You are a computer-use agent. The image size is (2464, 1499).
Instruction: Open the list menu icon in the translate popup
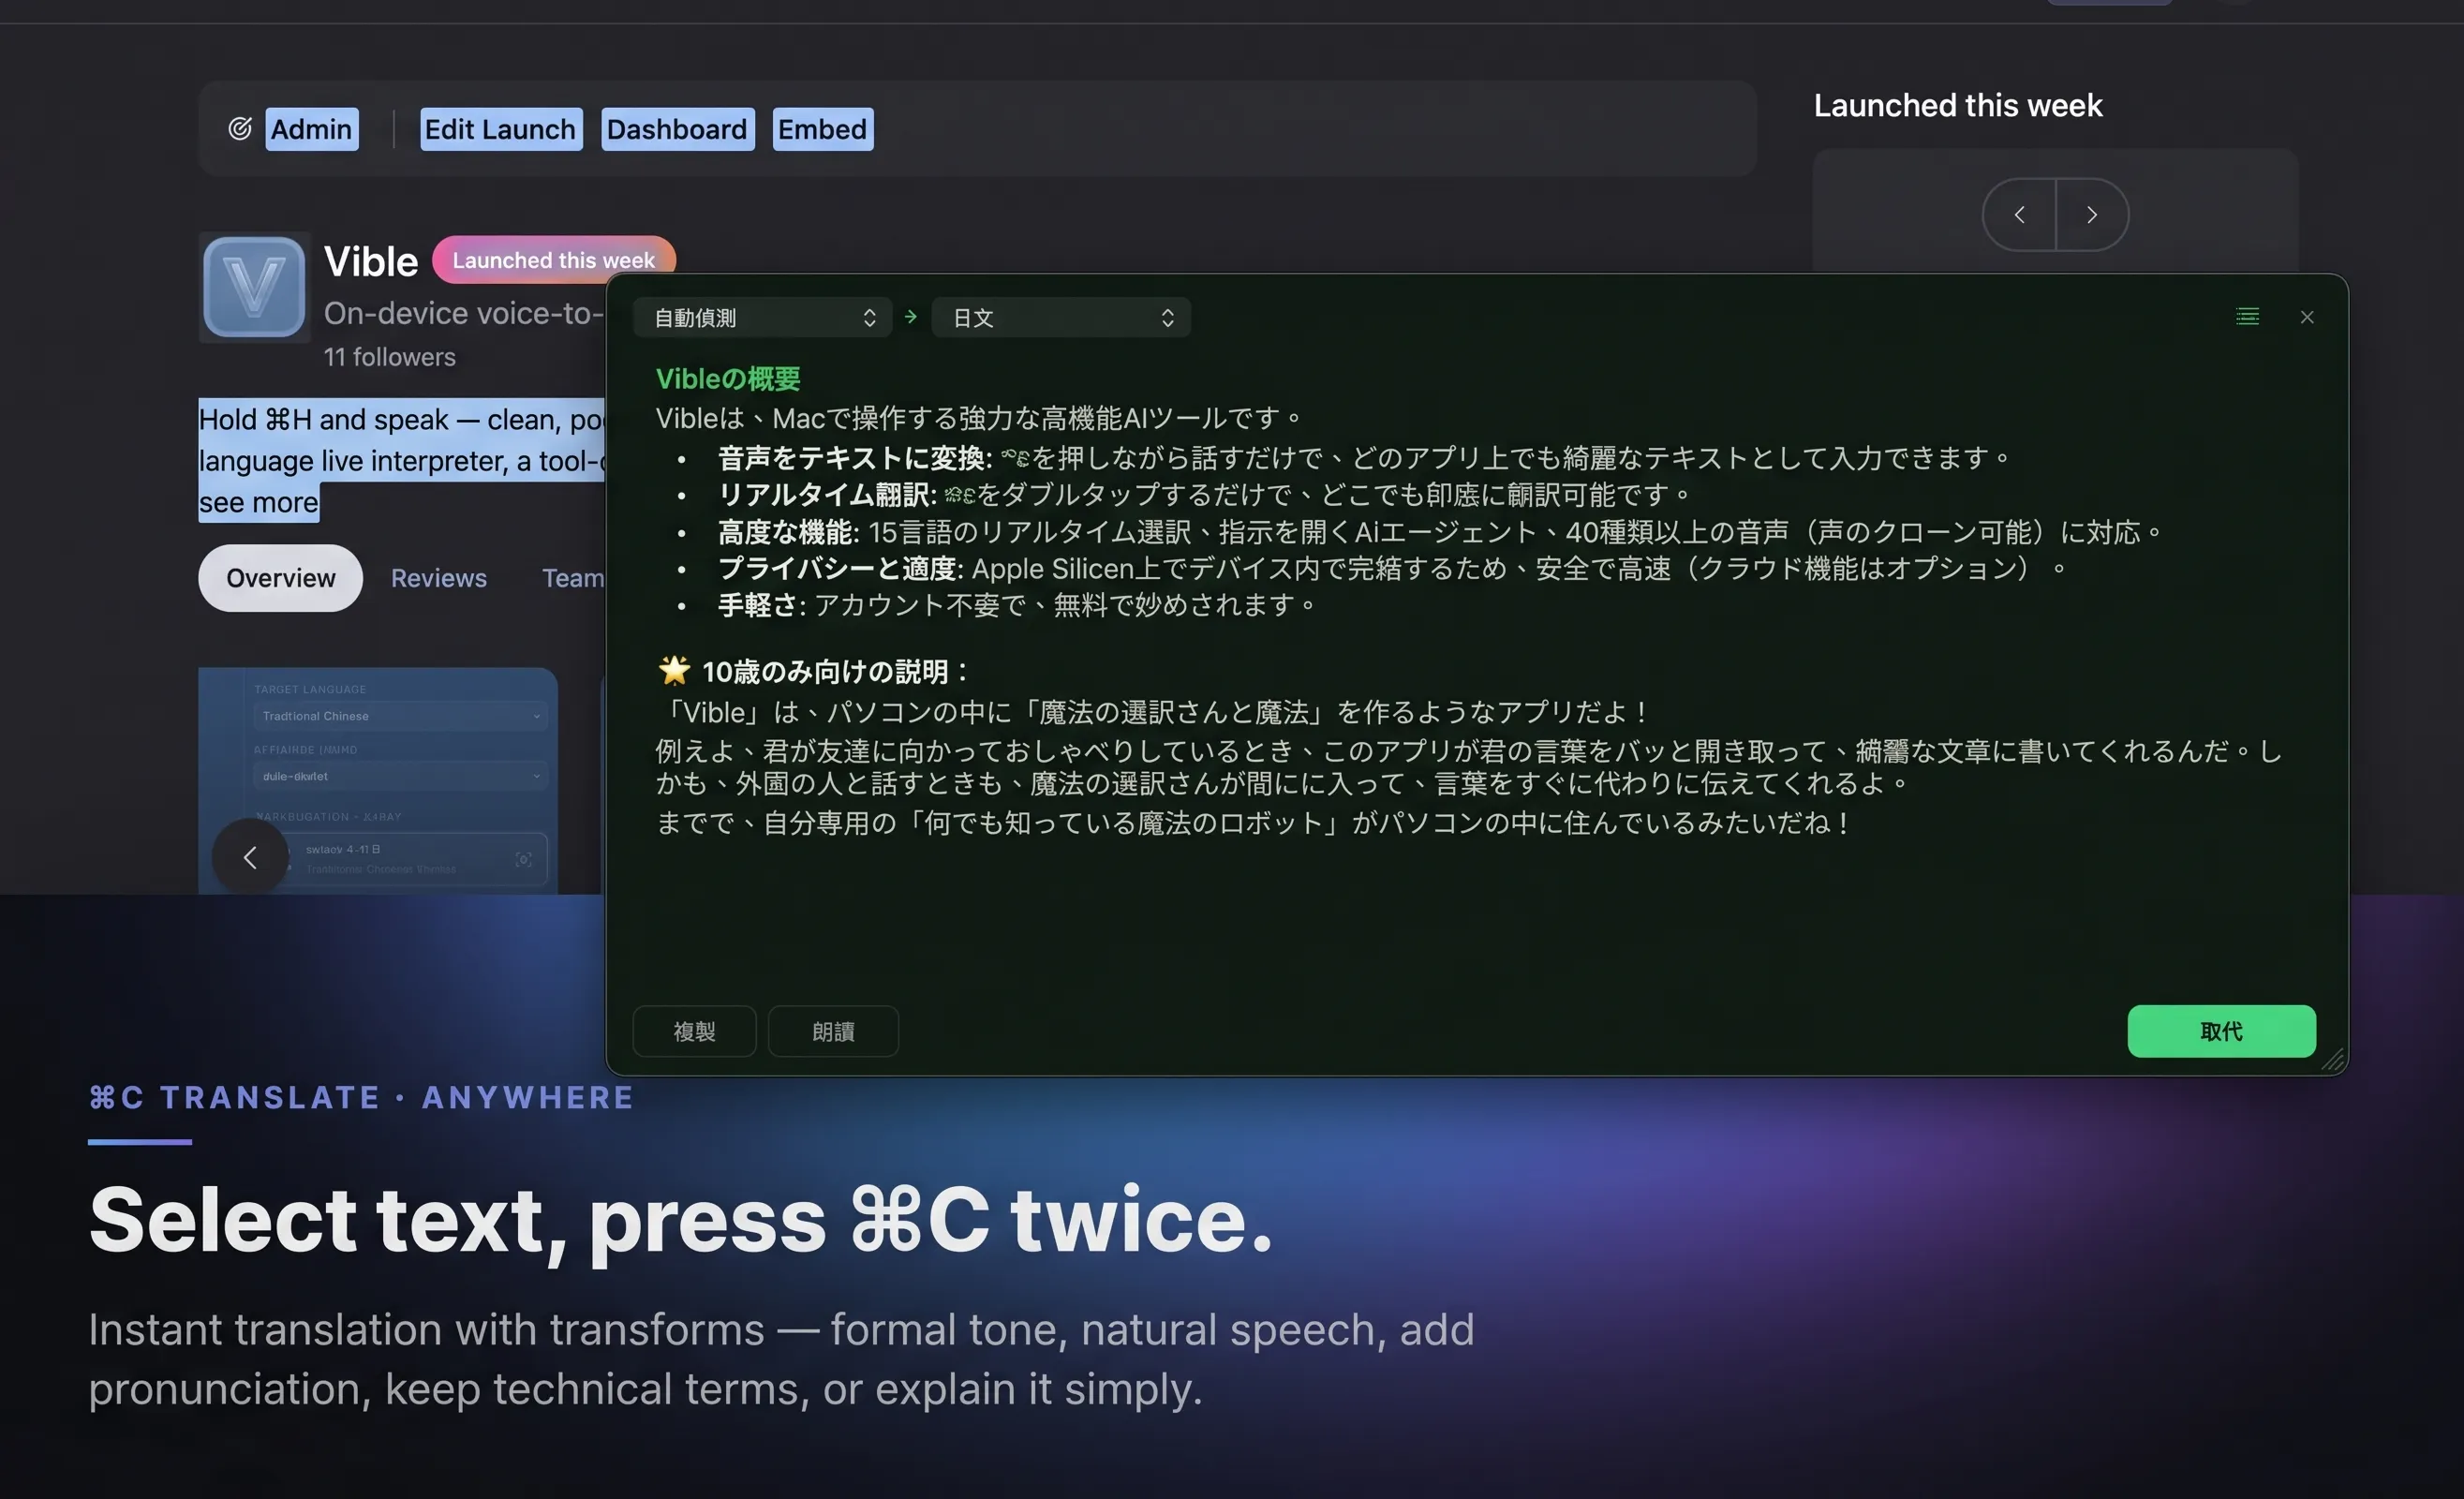point(2247,316)
